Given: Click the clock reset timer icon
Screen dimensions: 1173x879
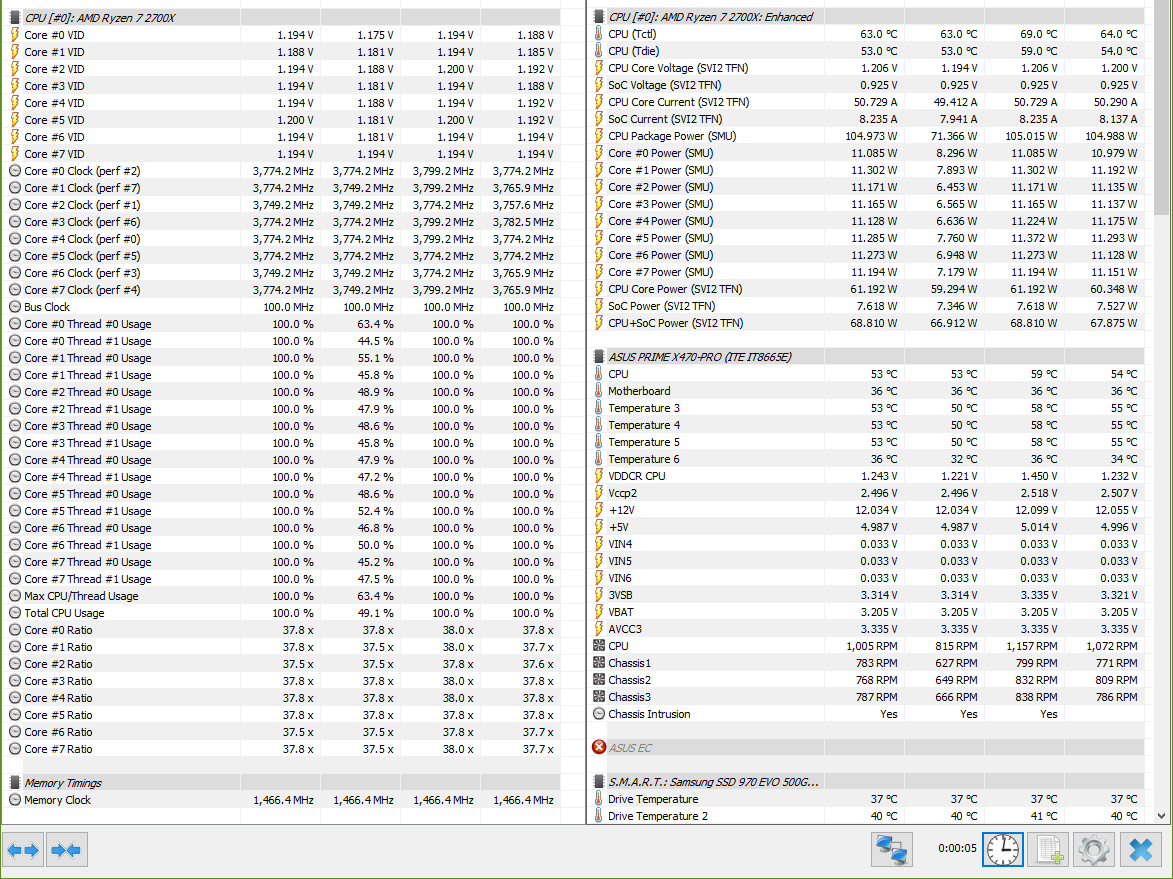Looking at the screenshot, I should tap(1002, 850).
